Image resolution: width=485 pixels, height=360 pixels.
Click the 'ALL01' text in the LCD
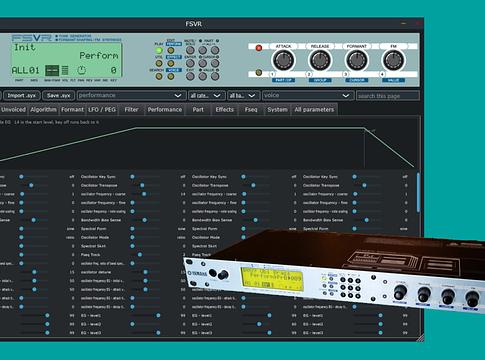coord(26,71)
